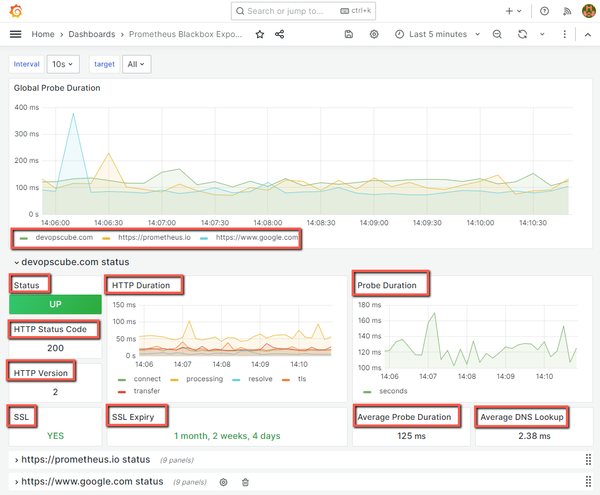Toggle https://prometheus.io legend series
The width and height of the screenshot is (600, 495).
[x=153, y=238]
